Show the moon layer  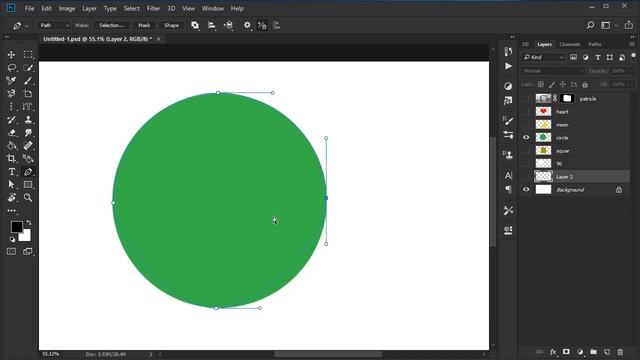(526, 124)
